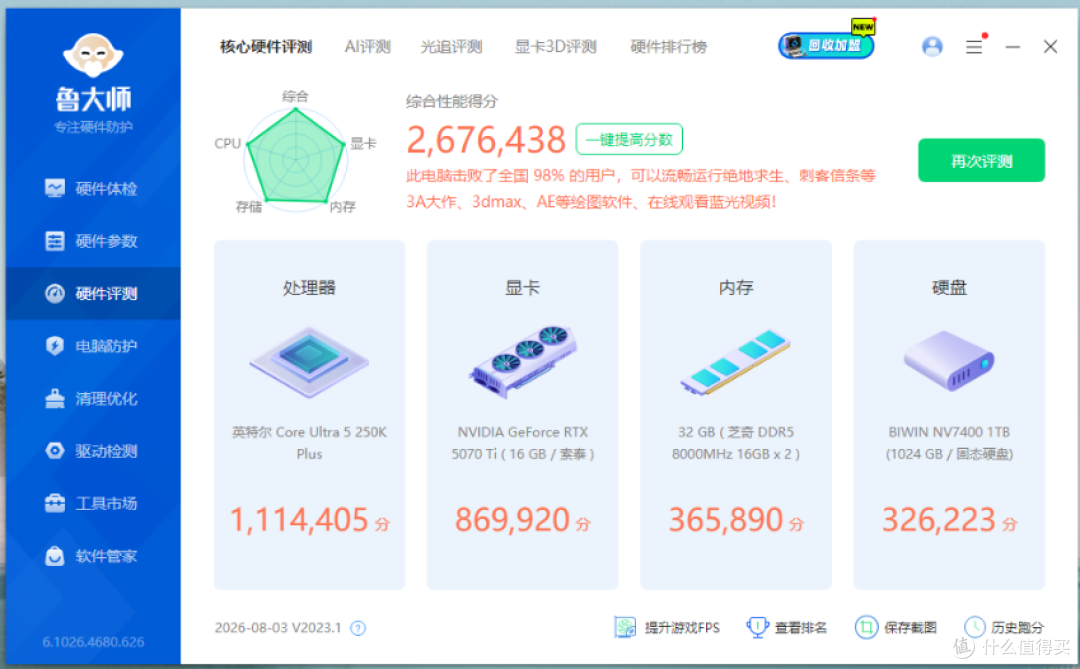This screenshot has height=669, width=1080.
Task: Open 电脑防护 in the sidebar
Action: (x=93, y=346)
